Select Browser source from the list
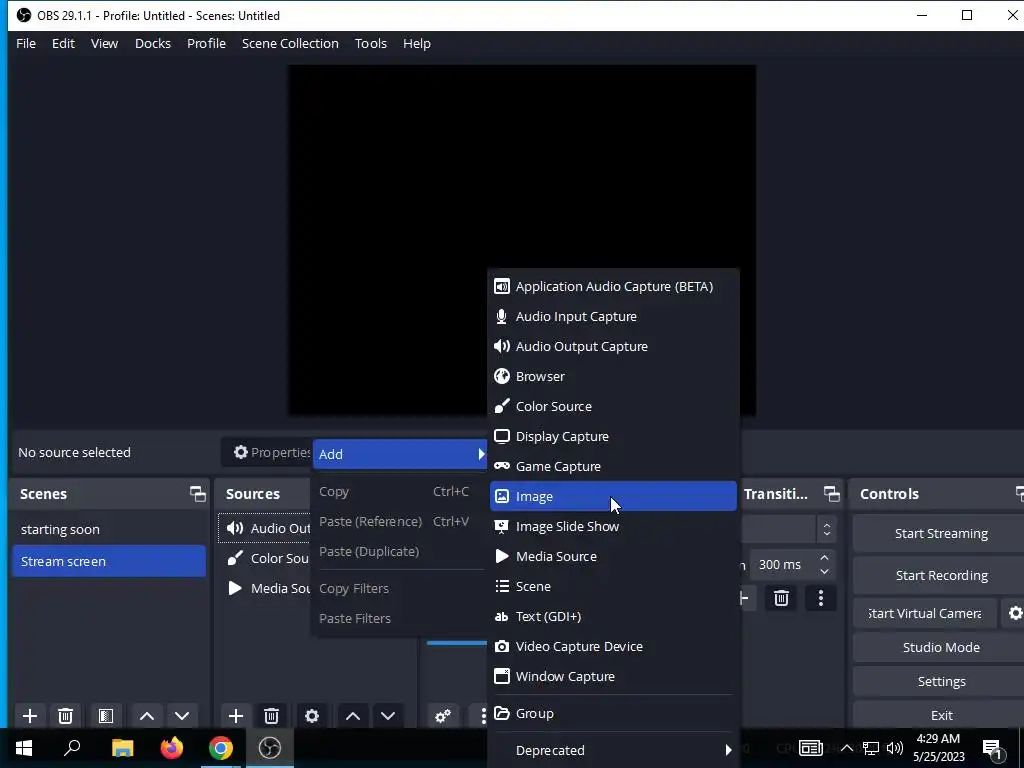Image resolution: width=1024 pixels, height=768 pixels. tap(613, 376)
